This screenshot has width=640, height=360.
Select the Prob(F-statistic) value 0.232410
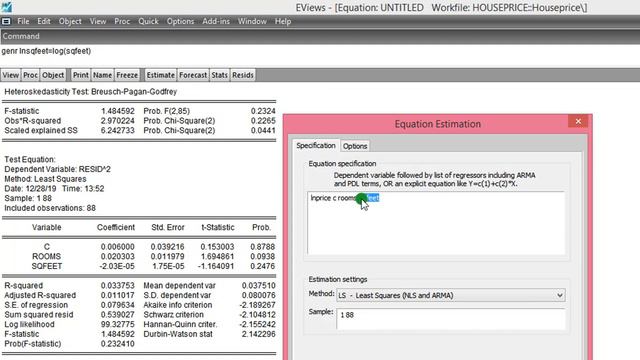pos(118,344)
